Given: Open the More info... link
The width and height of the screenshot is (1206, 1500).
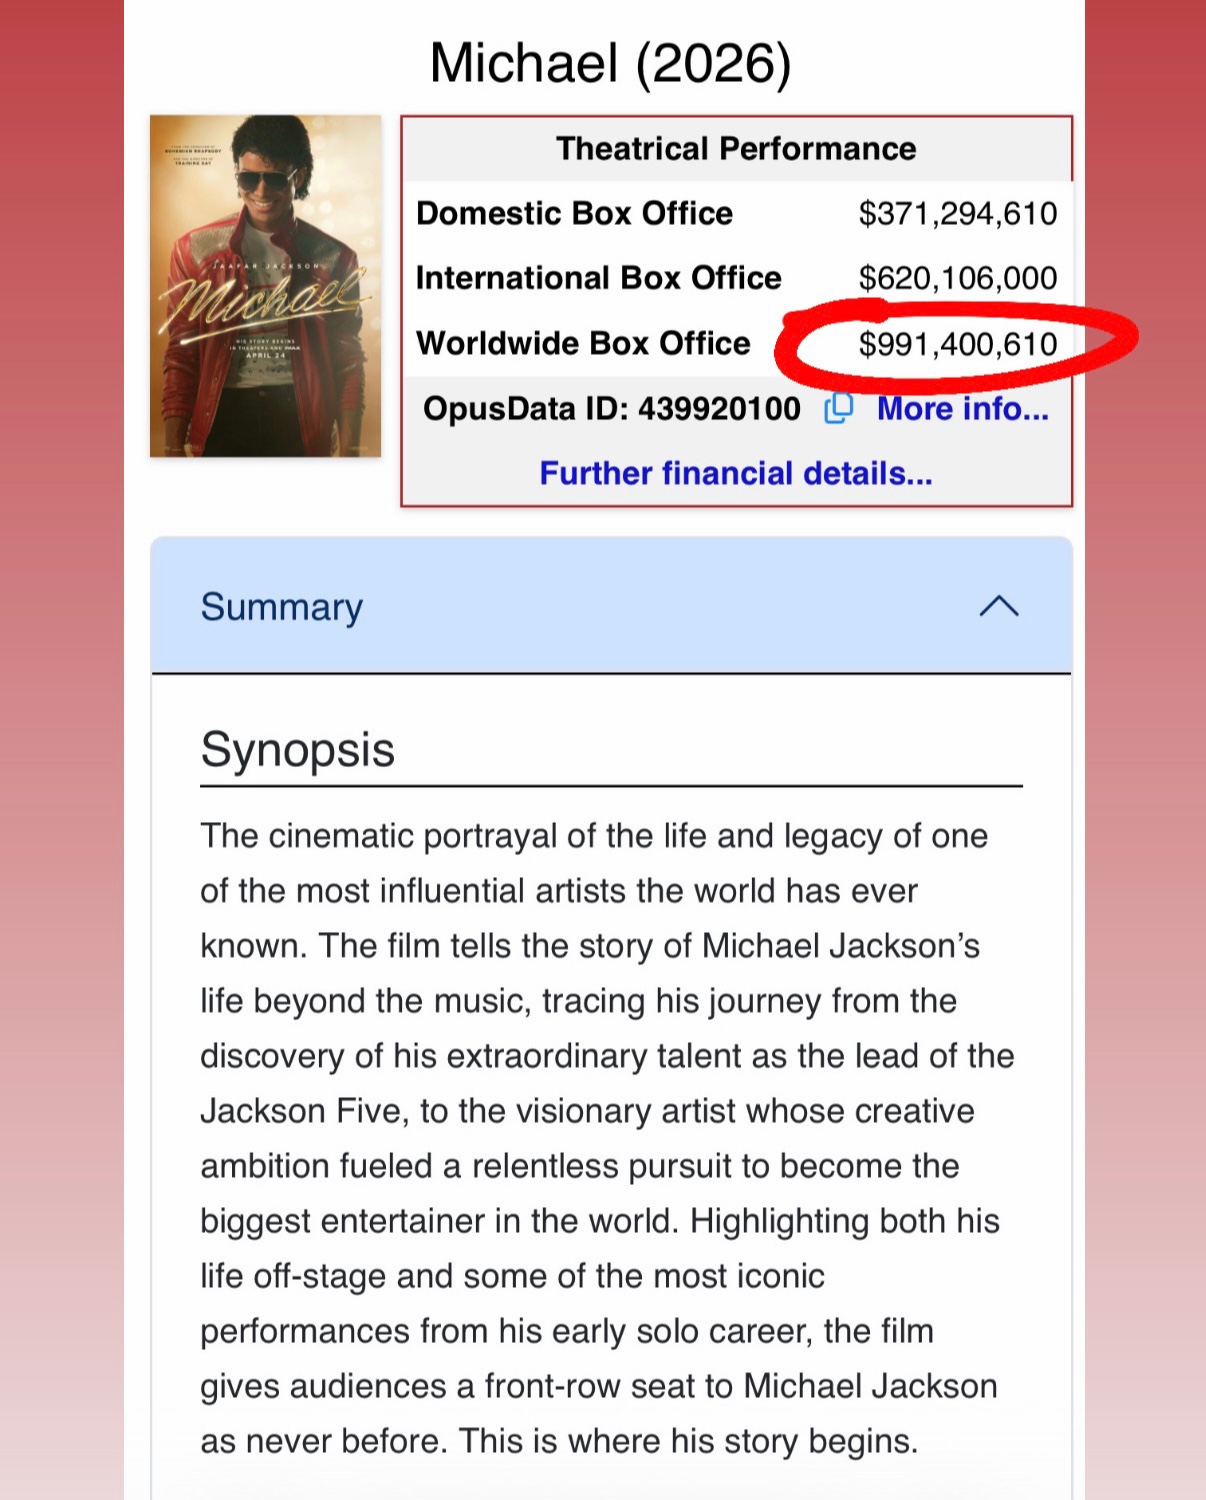Looking at the screenshot, I should [963, 409].
